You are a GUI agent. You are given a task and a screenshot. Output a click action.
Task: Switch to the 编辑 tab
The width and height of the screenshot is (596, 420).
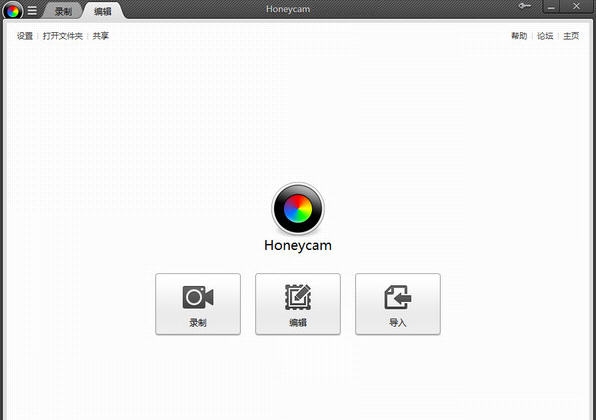click(103, 11)
